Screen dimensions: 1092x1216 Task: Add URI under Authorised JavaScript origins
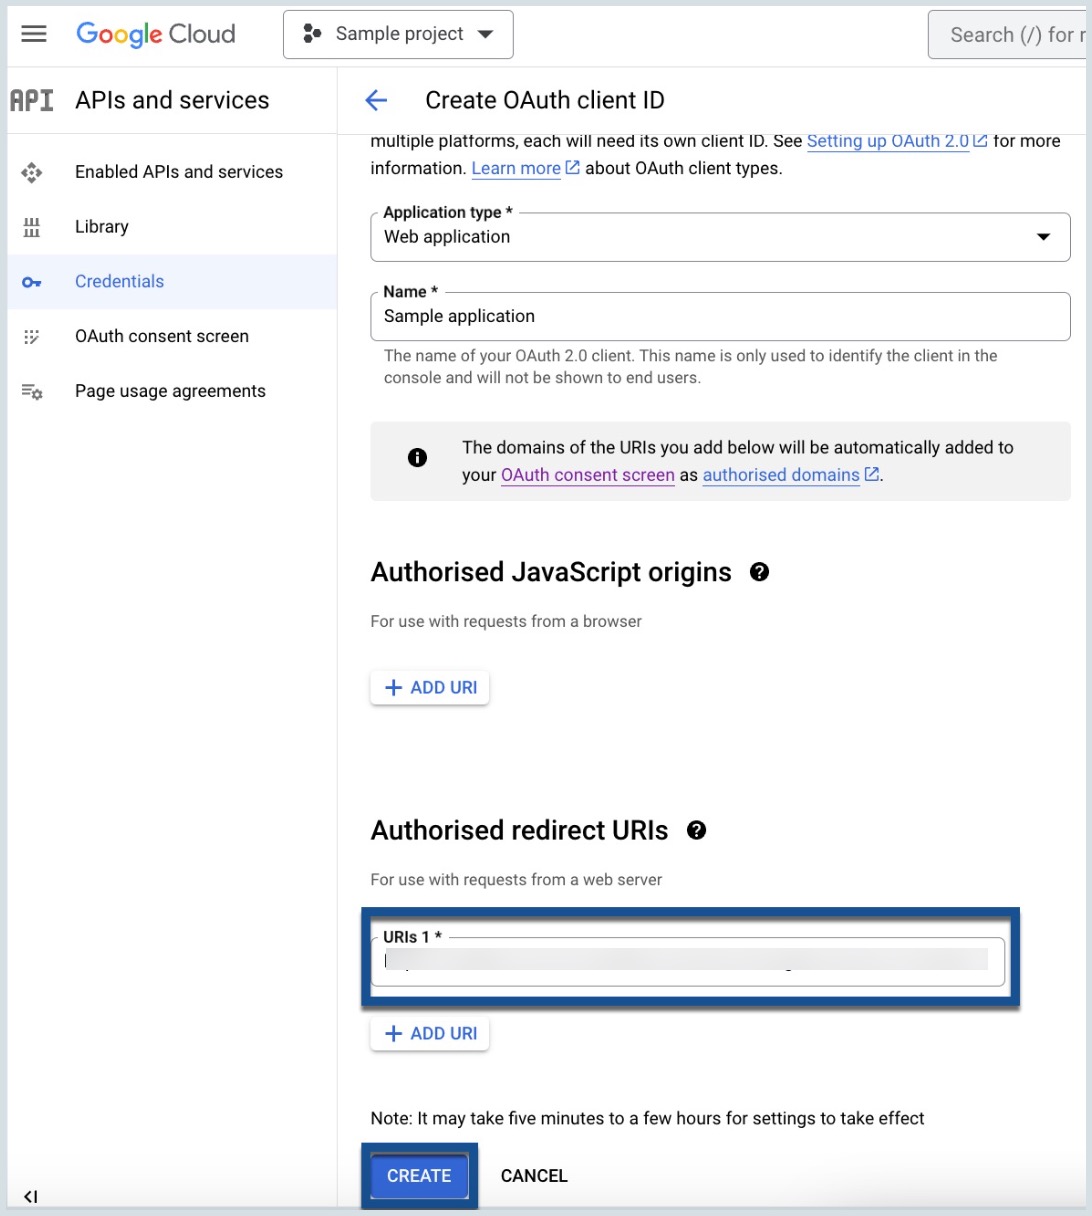pos(430,688)
